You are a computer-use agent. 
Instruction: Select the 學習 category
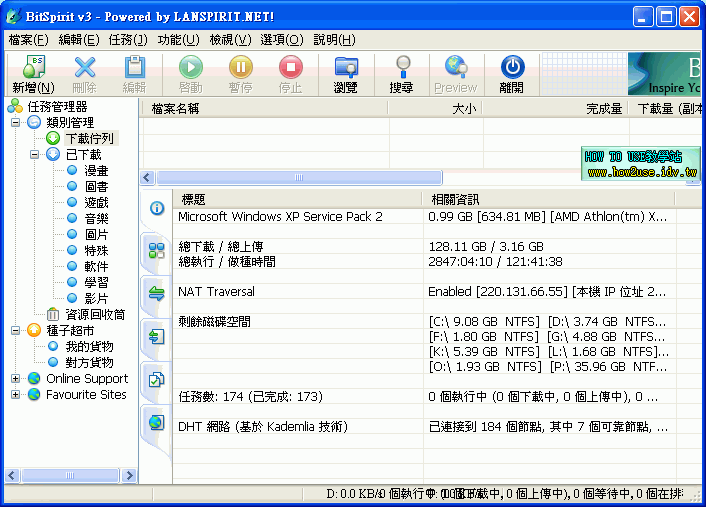point(96,282)
